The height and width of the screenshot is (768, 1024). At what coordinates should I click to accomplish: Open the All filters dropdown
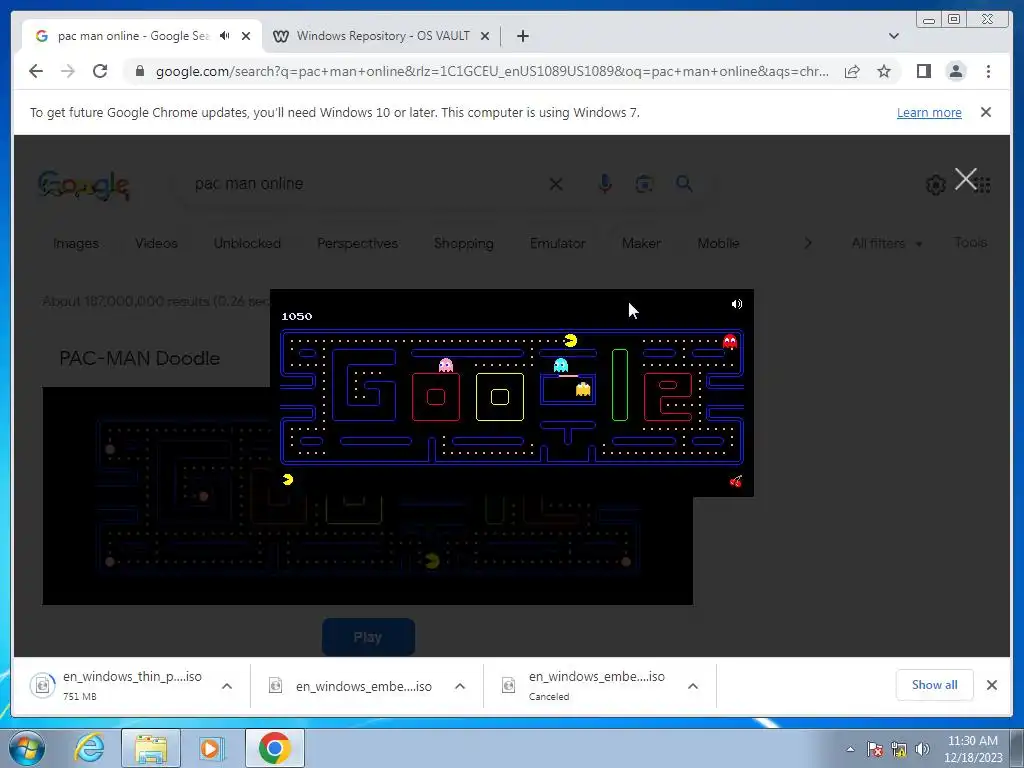886,243
